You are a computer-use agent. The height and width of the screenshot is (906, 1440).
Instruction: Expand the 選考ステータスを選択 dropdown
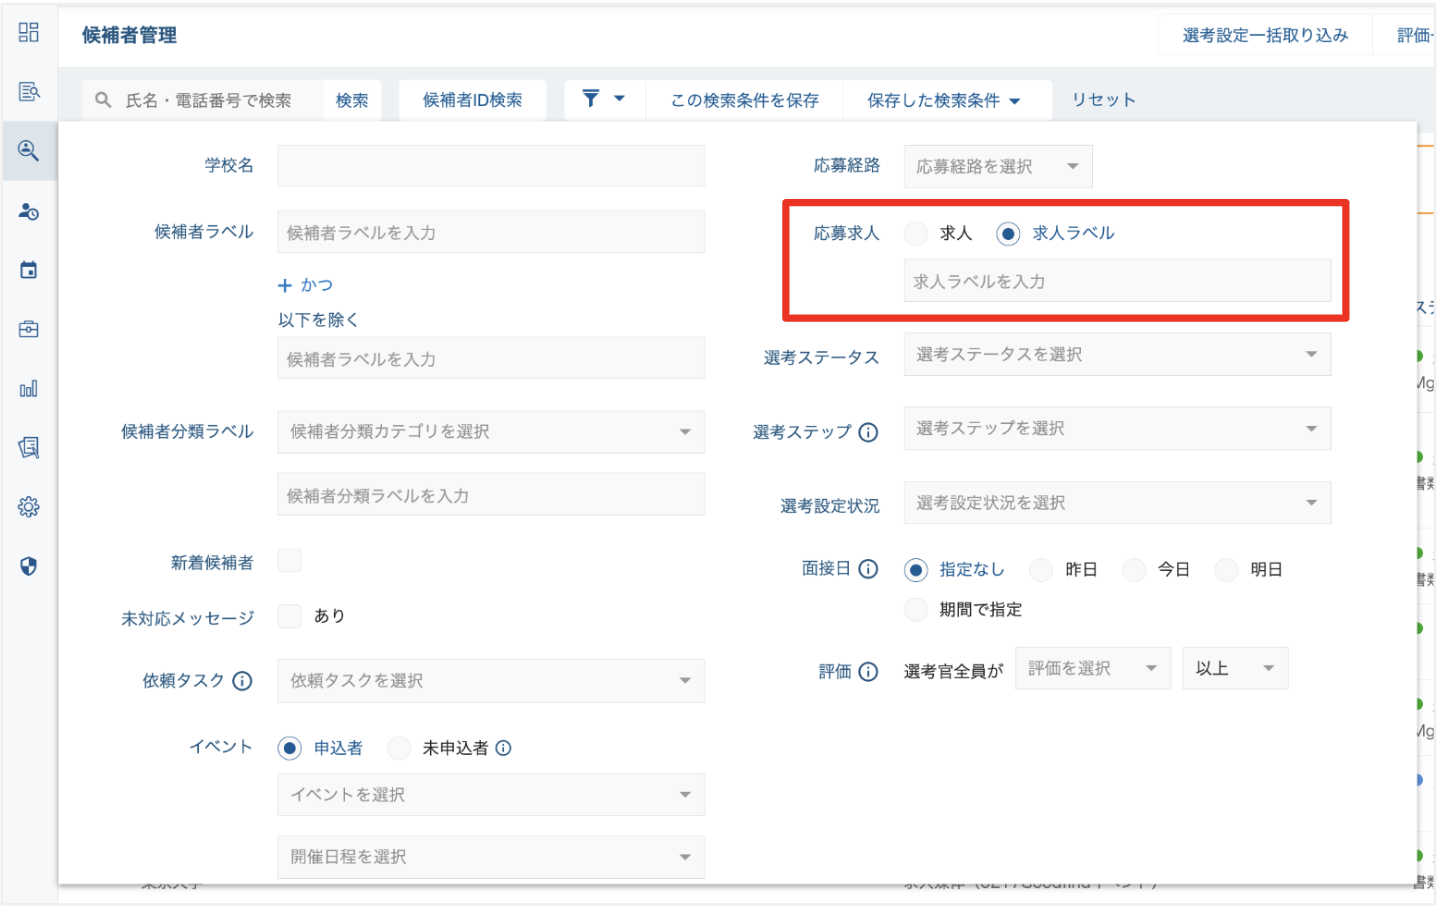1117,354
